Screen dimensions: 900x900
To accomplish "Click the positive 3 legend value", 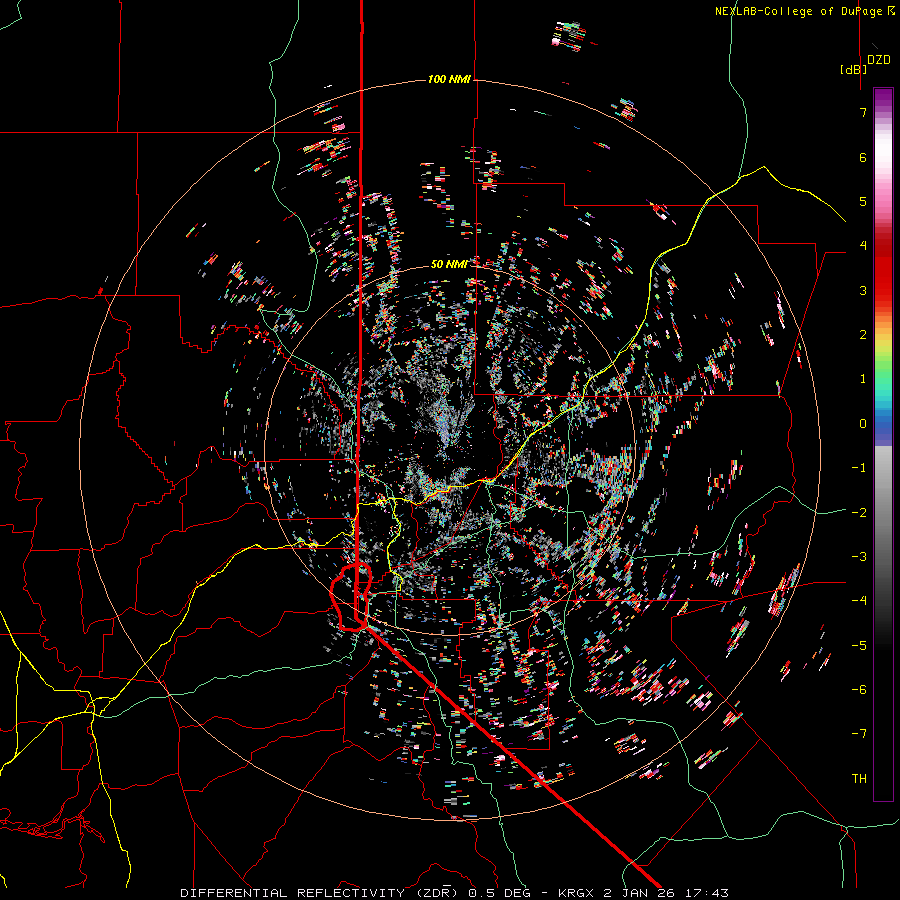I will 863,290.
